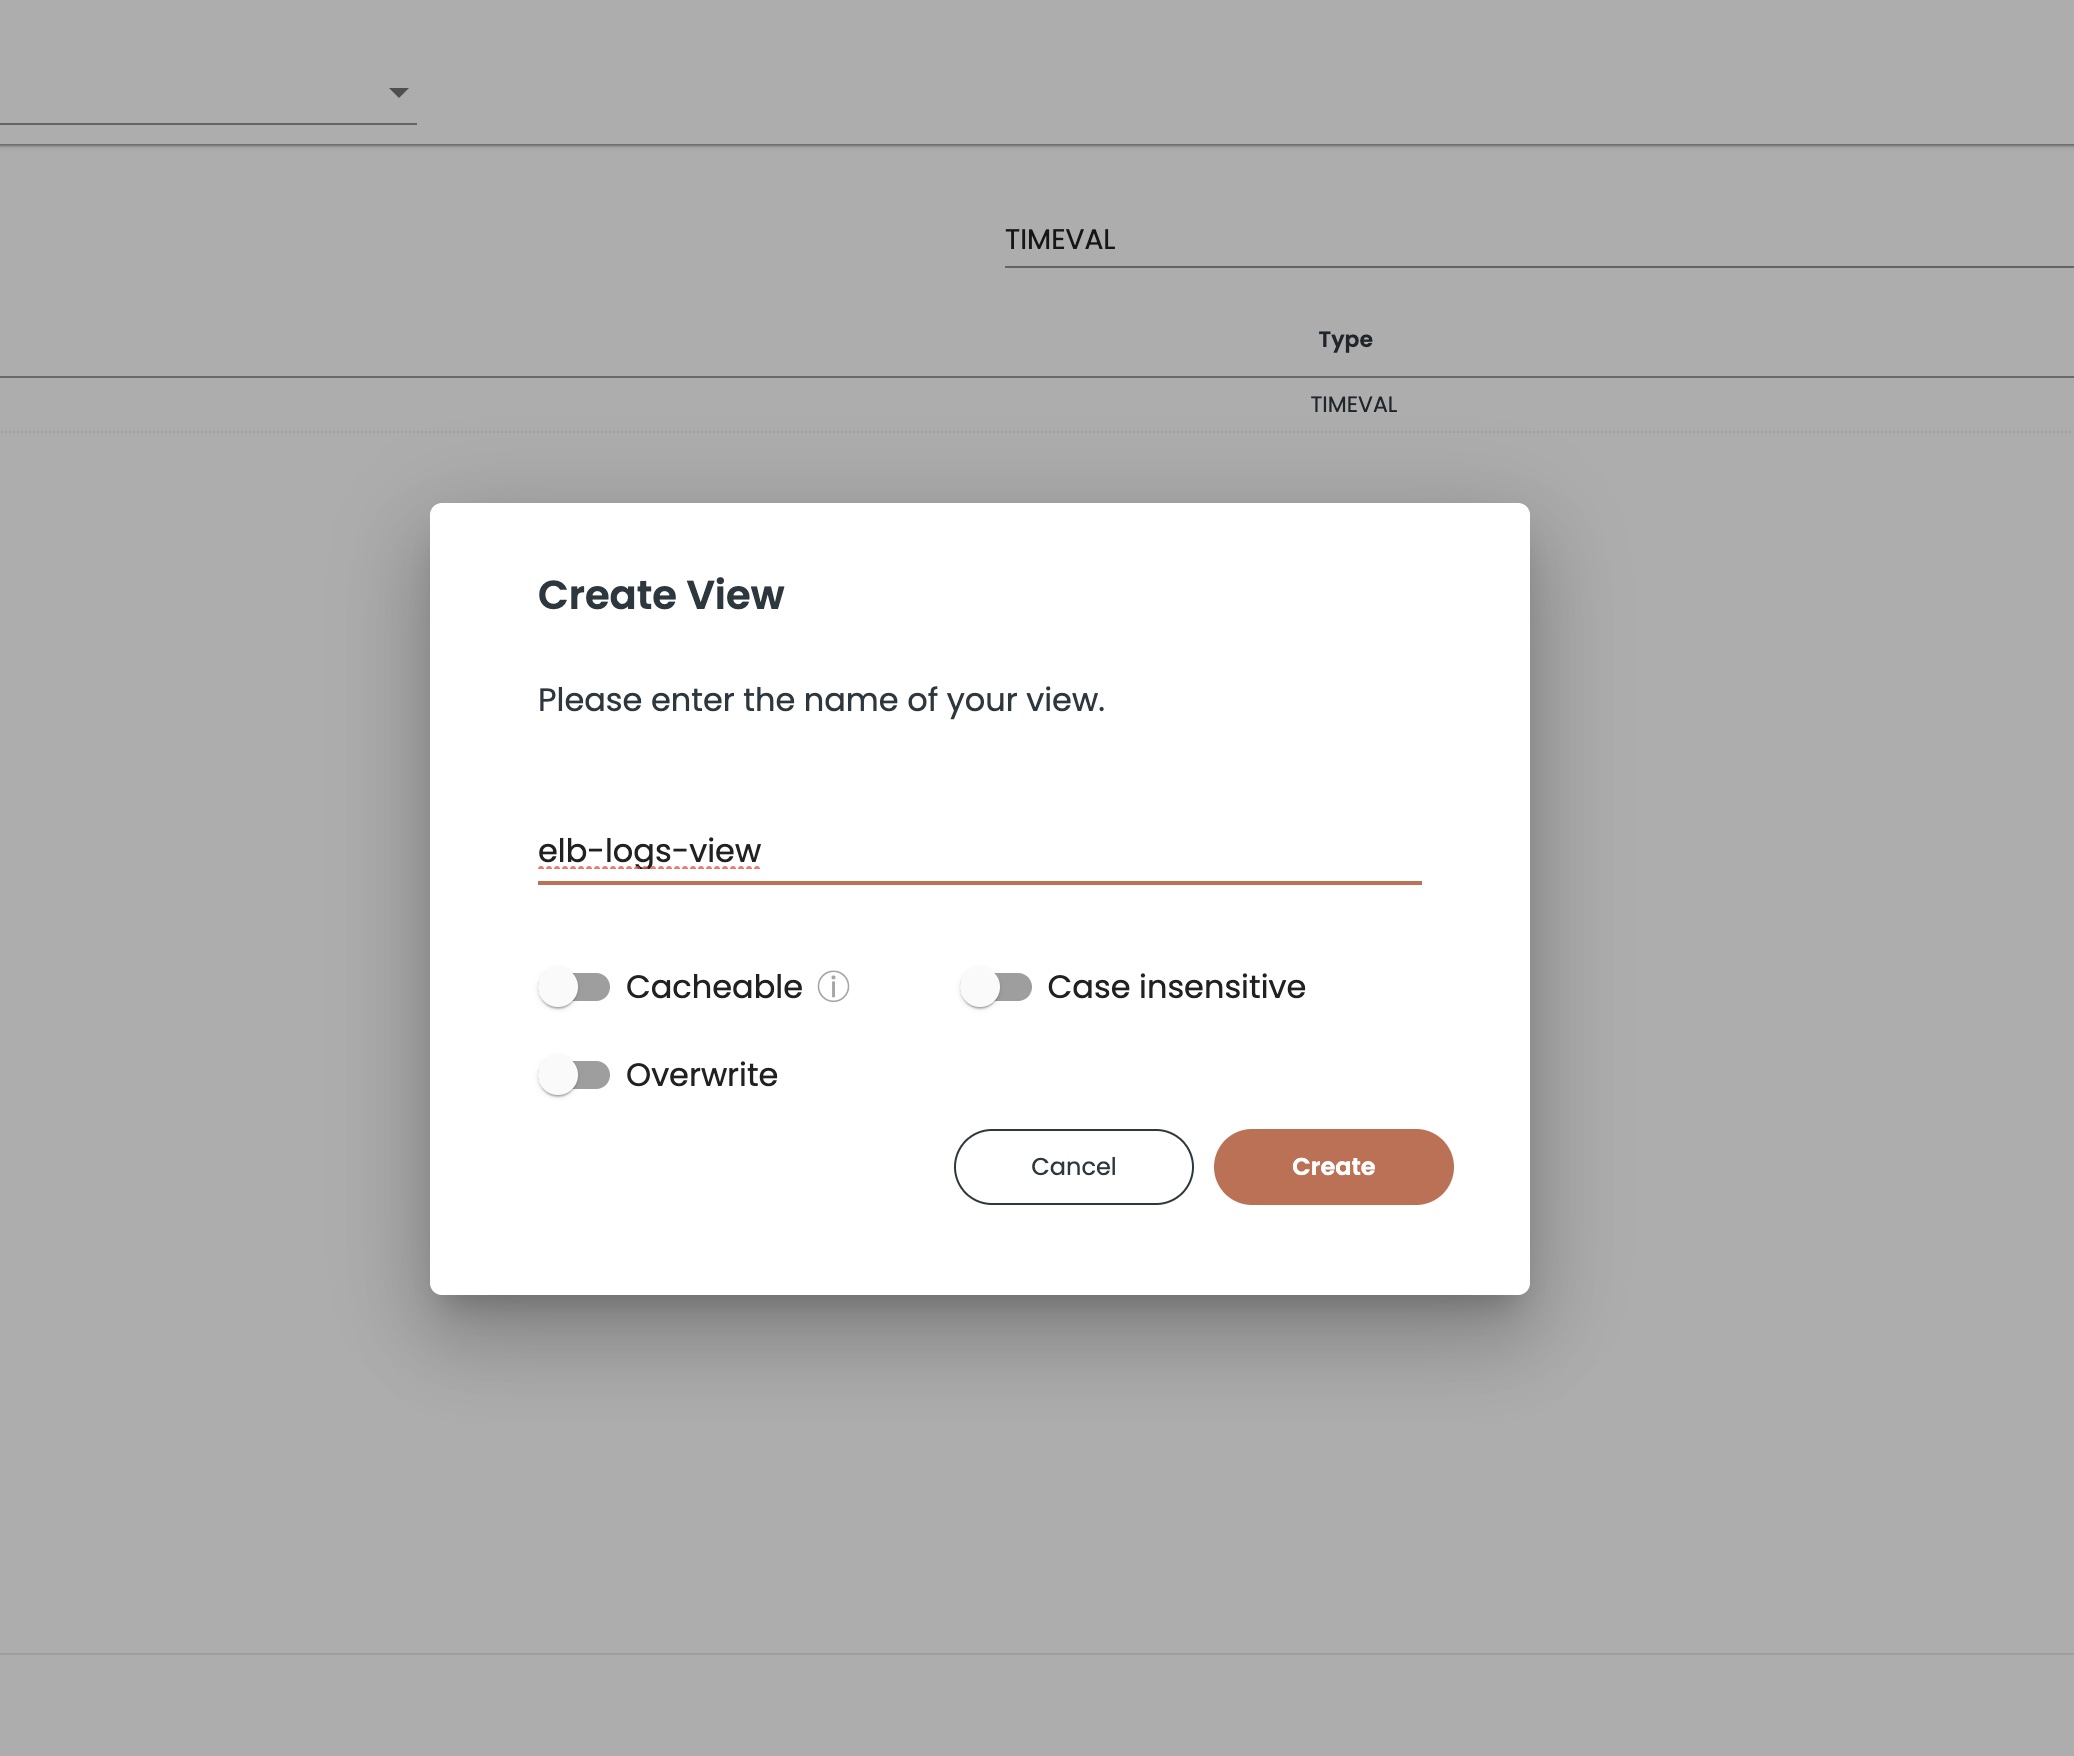
Task: Click the Cacheable label text
Action: pyautogui.click(x=714, y=987)
